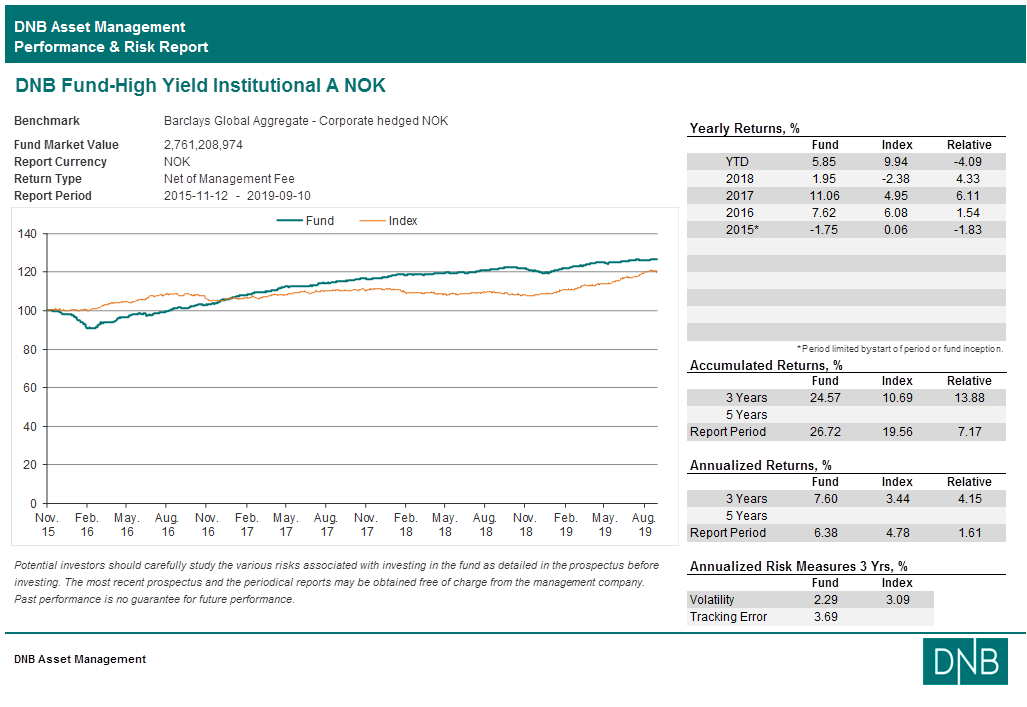Select 2017 index return "4.95"
This screenshot has width=1027, height=707.
tap(896, 196)
